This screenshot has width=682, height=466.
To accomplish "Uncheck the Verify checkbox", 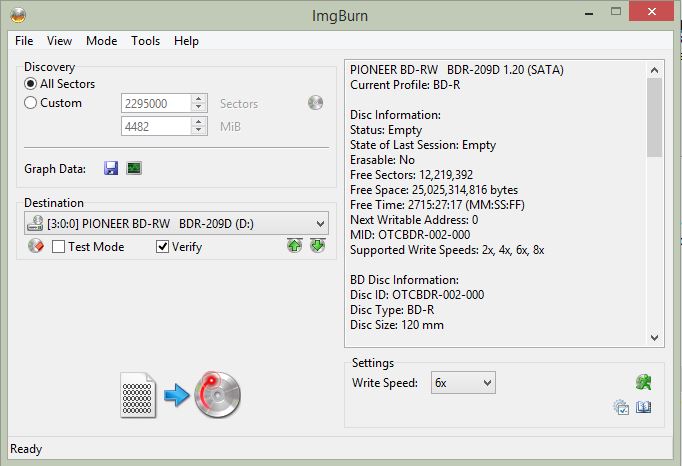I will (x=162, y=247).
